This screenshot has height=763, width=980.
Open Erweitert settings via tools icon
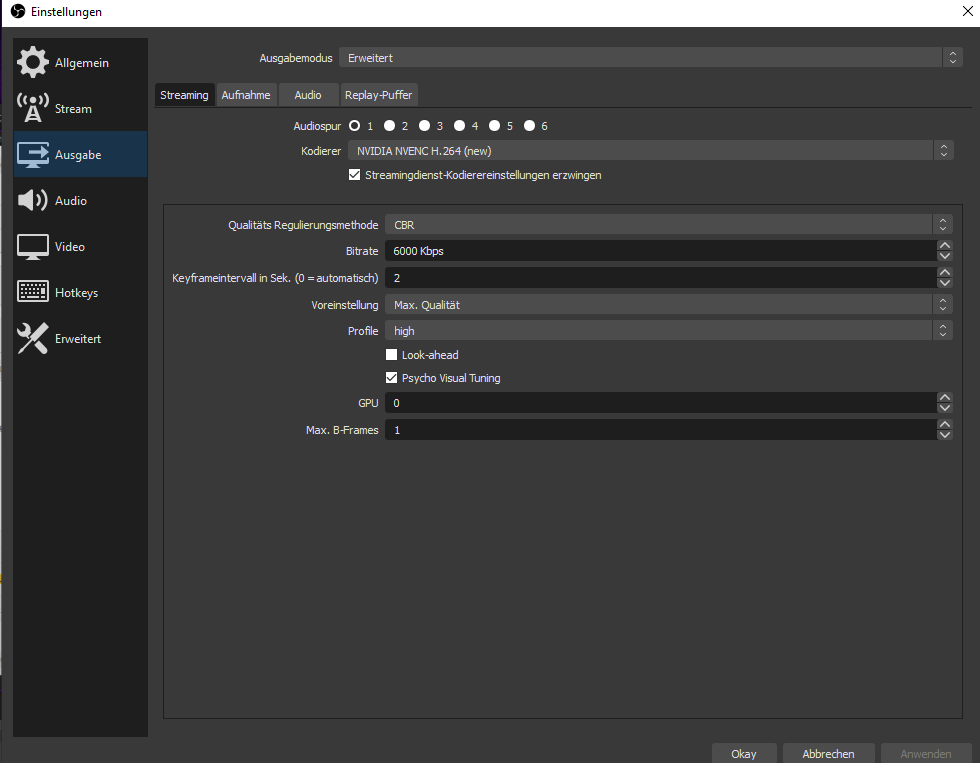tap(33, 339)
